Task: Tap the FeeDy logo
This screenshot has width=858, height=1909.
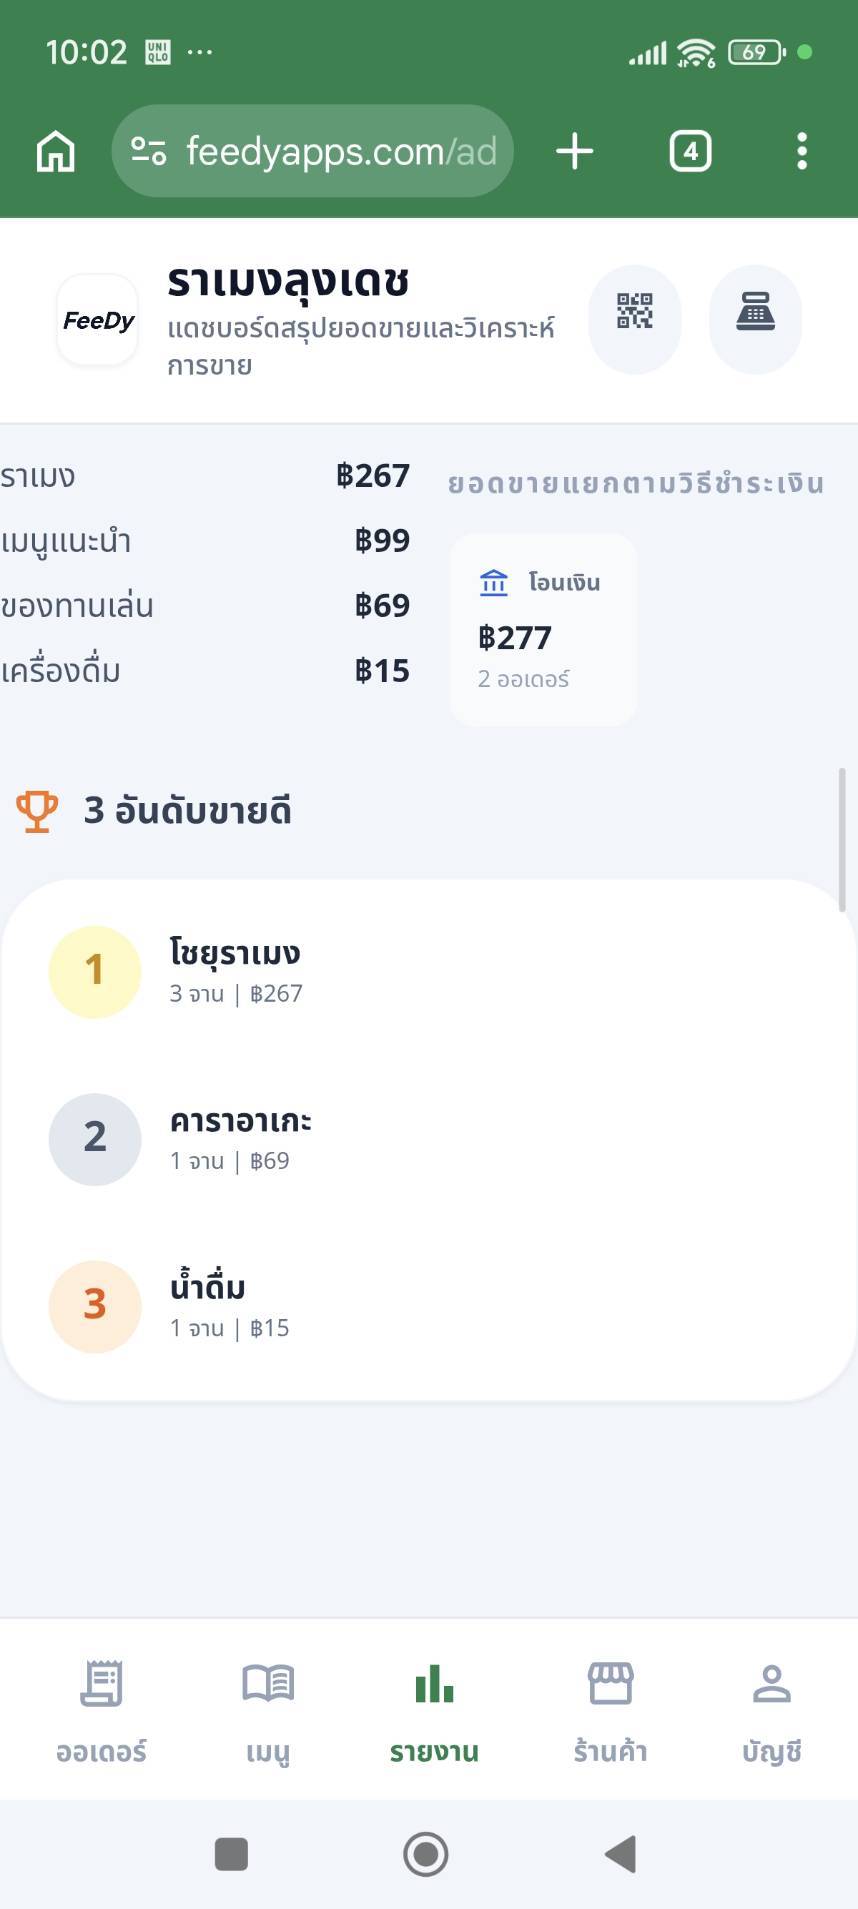Action: pyautogui.click(x=98, y=320)
